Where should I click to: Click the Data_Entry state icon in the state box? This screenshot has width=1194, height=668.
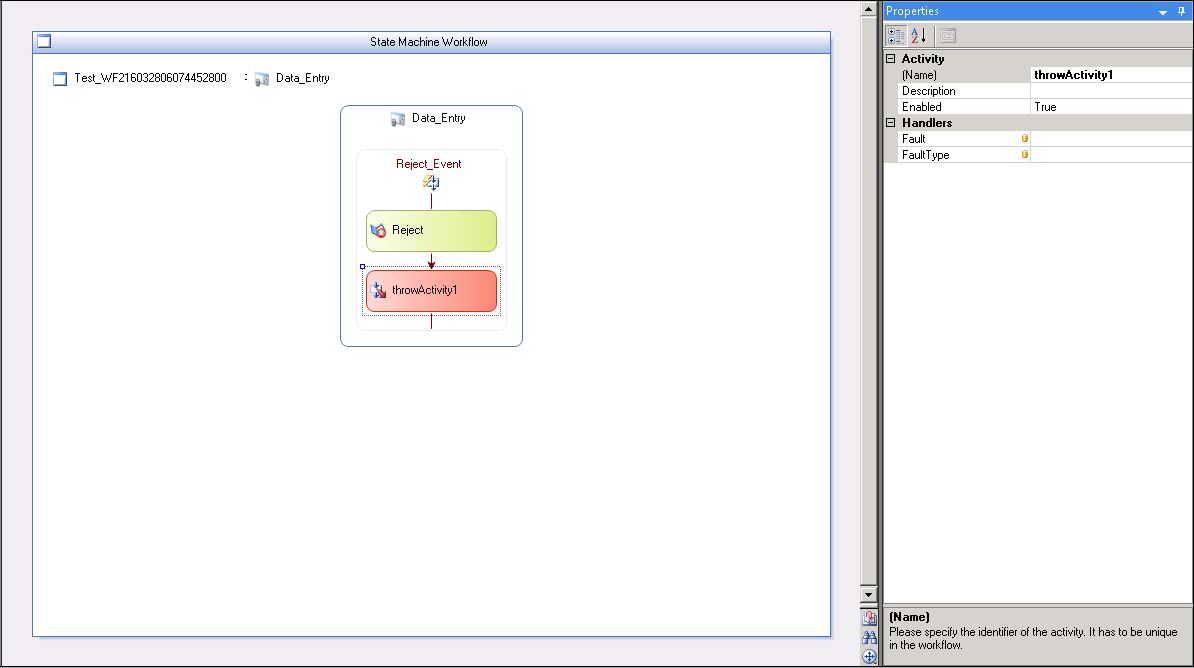397,119
